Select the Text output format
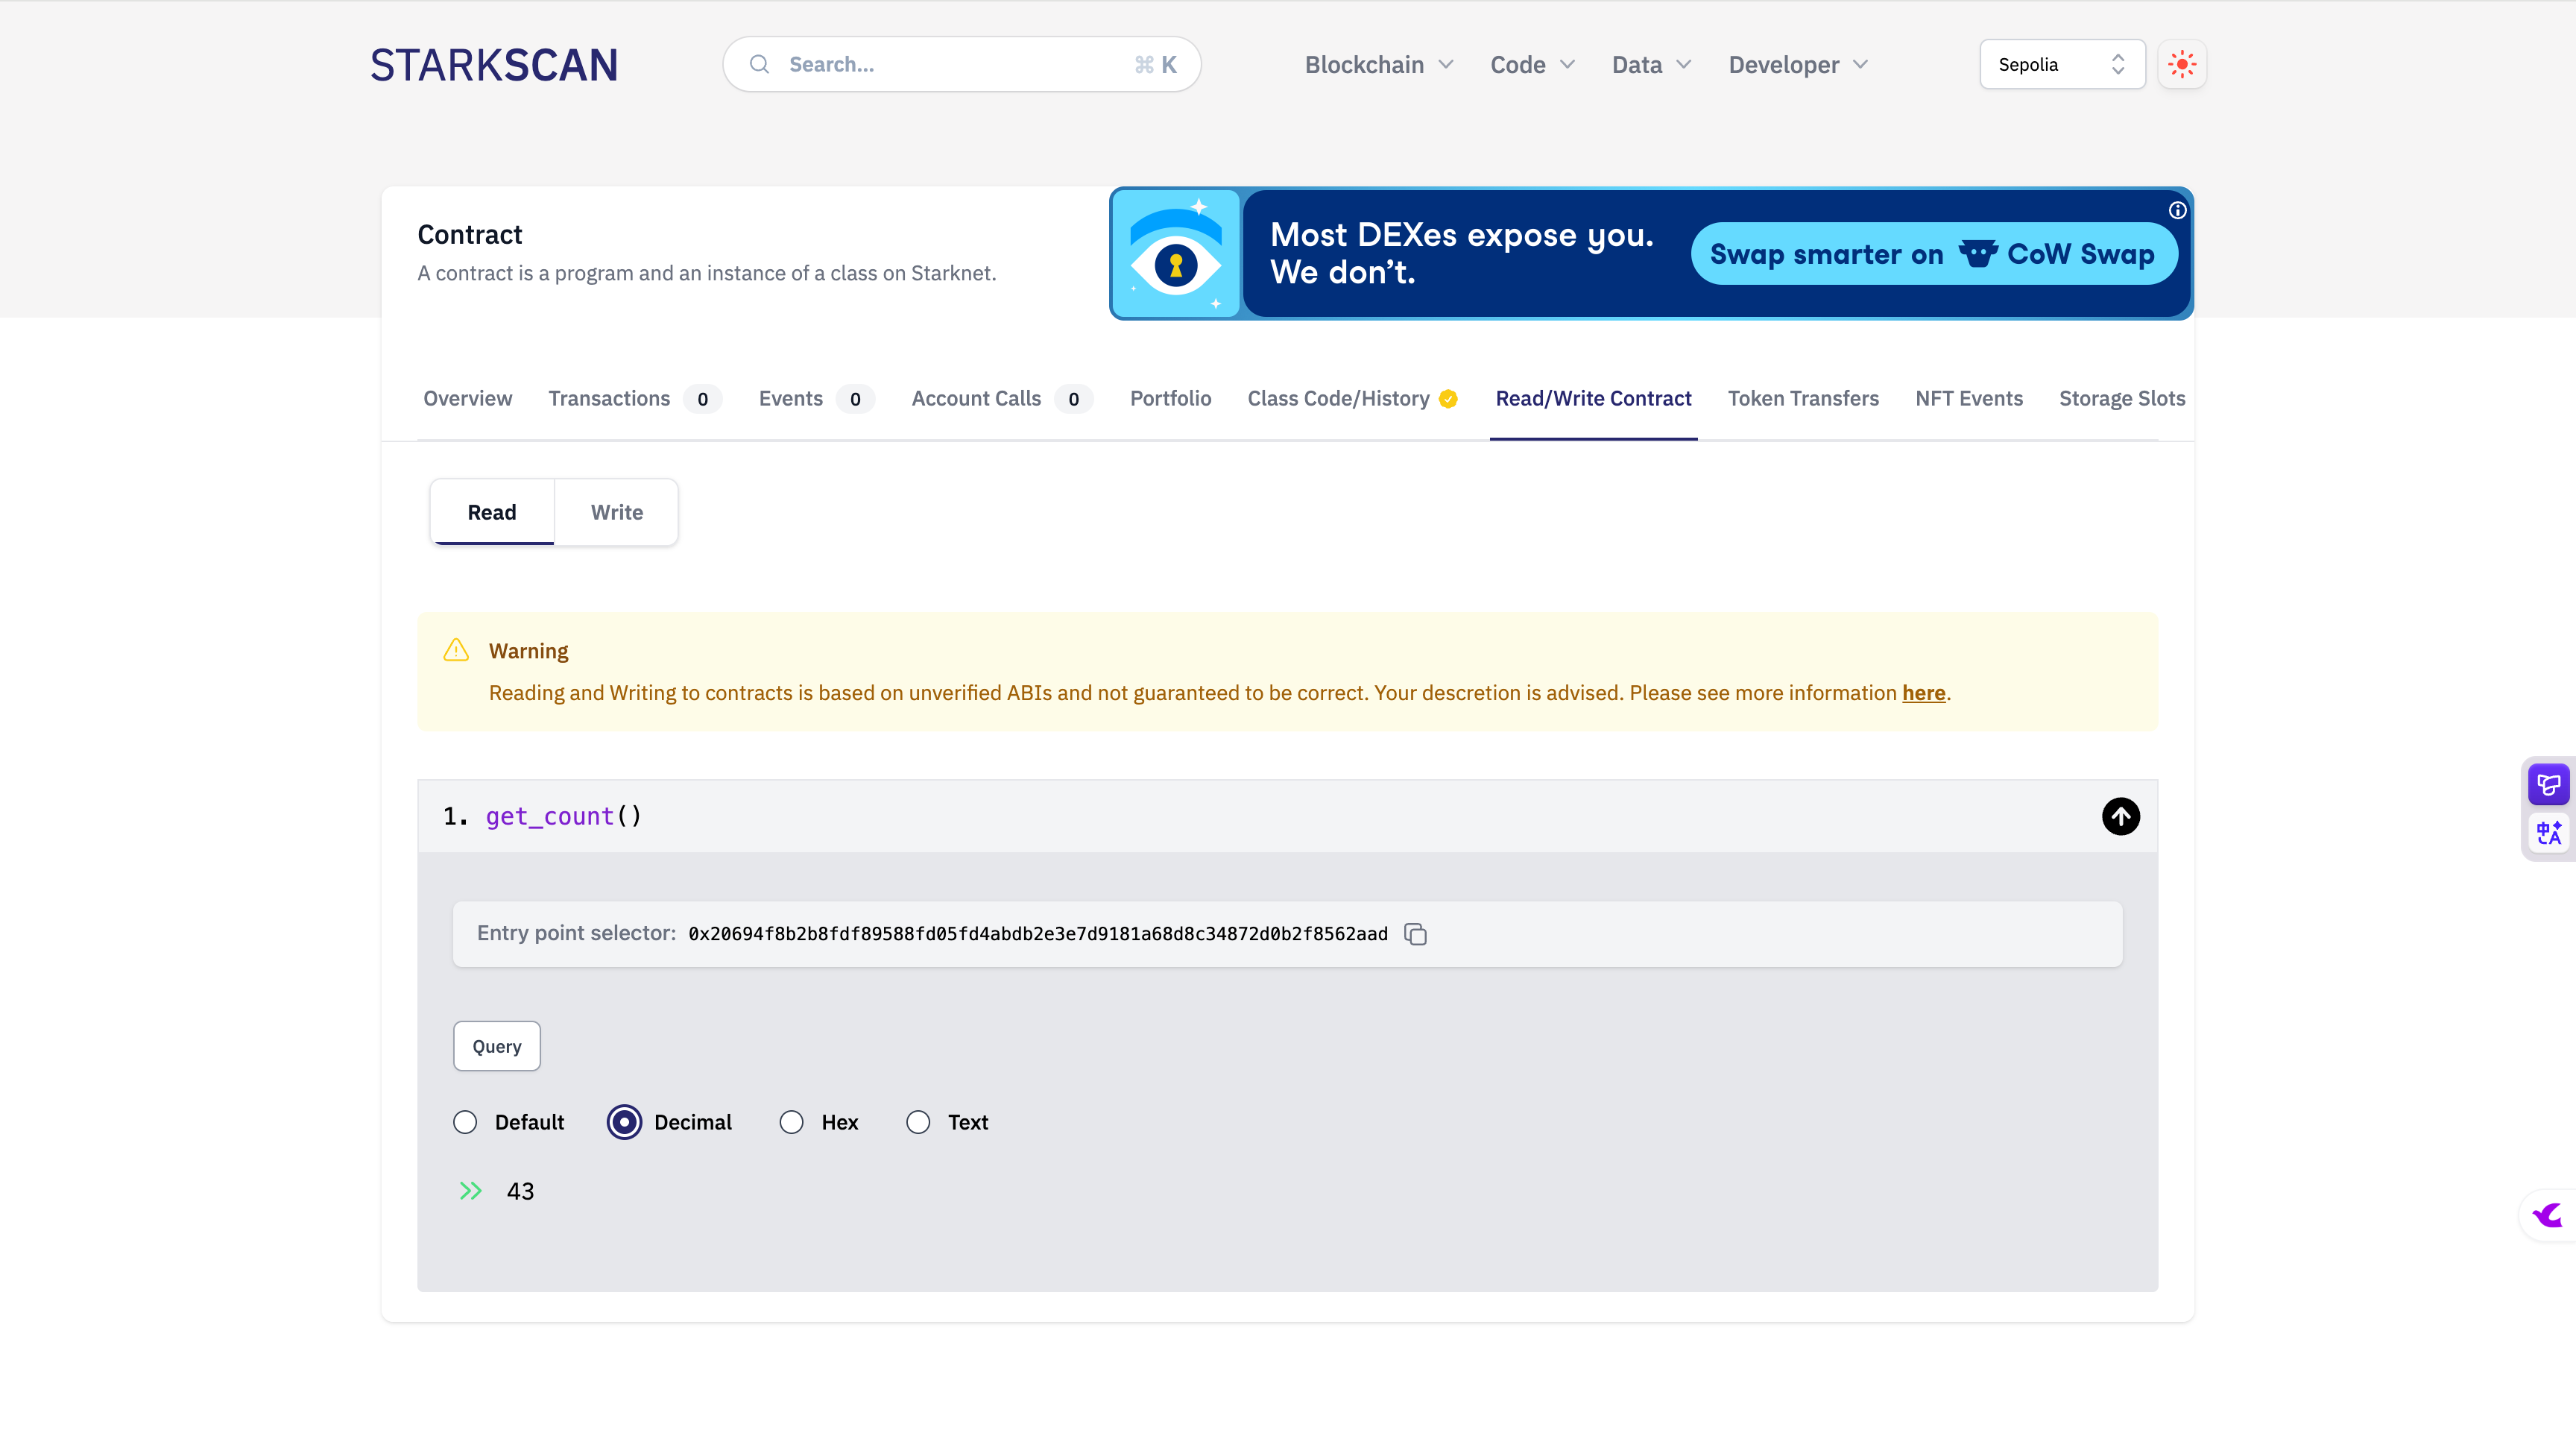 pyautogui.click(x=917, y=1122)
